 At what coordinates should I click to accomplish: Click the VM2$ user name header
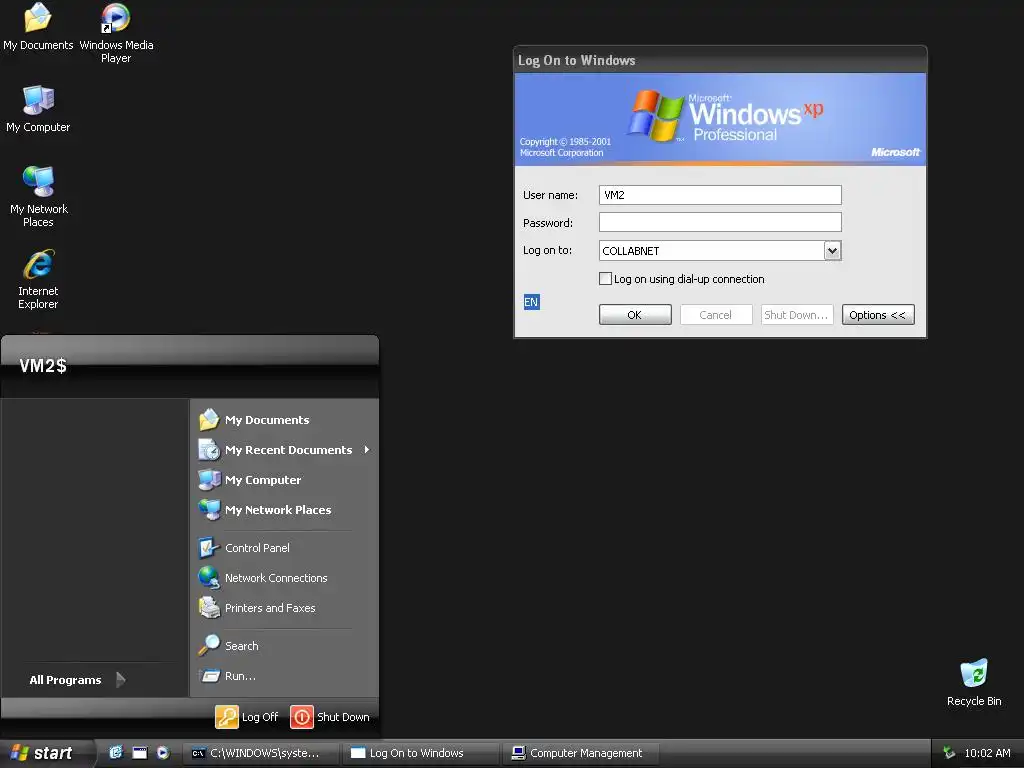tap(43, 366)
